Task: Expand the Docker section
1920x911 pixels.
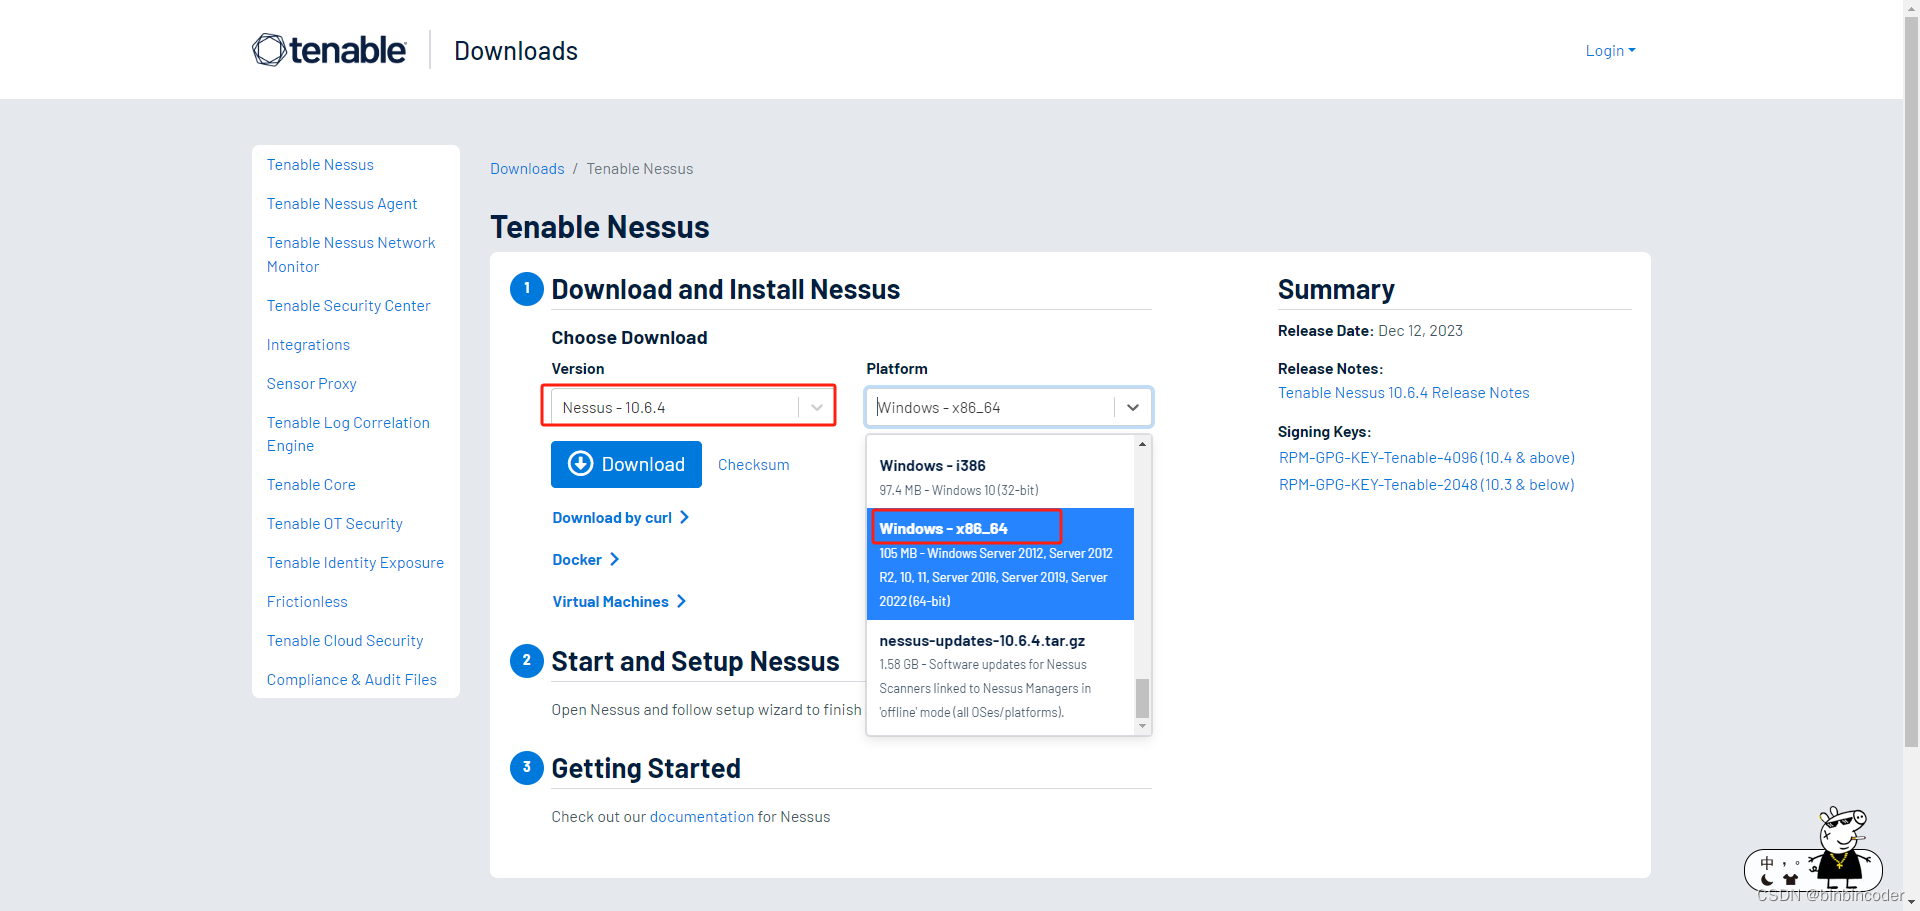Action: (585, 560)
